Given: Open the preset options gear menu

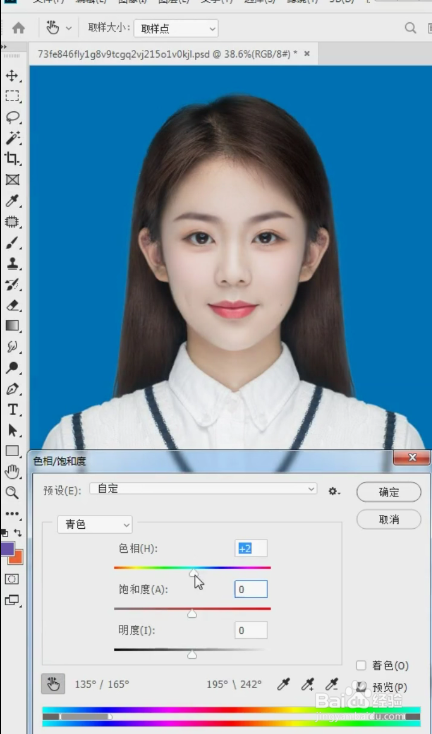Looking at the screenshot, I should [x=334, y=491].
